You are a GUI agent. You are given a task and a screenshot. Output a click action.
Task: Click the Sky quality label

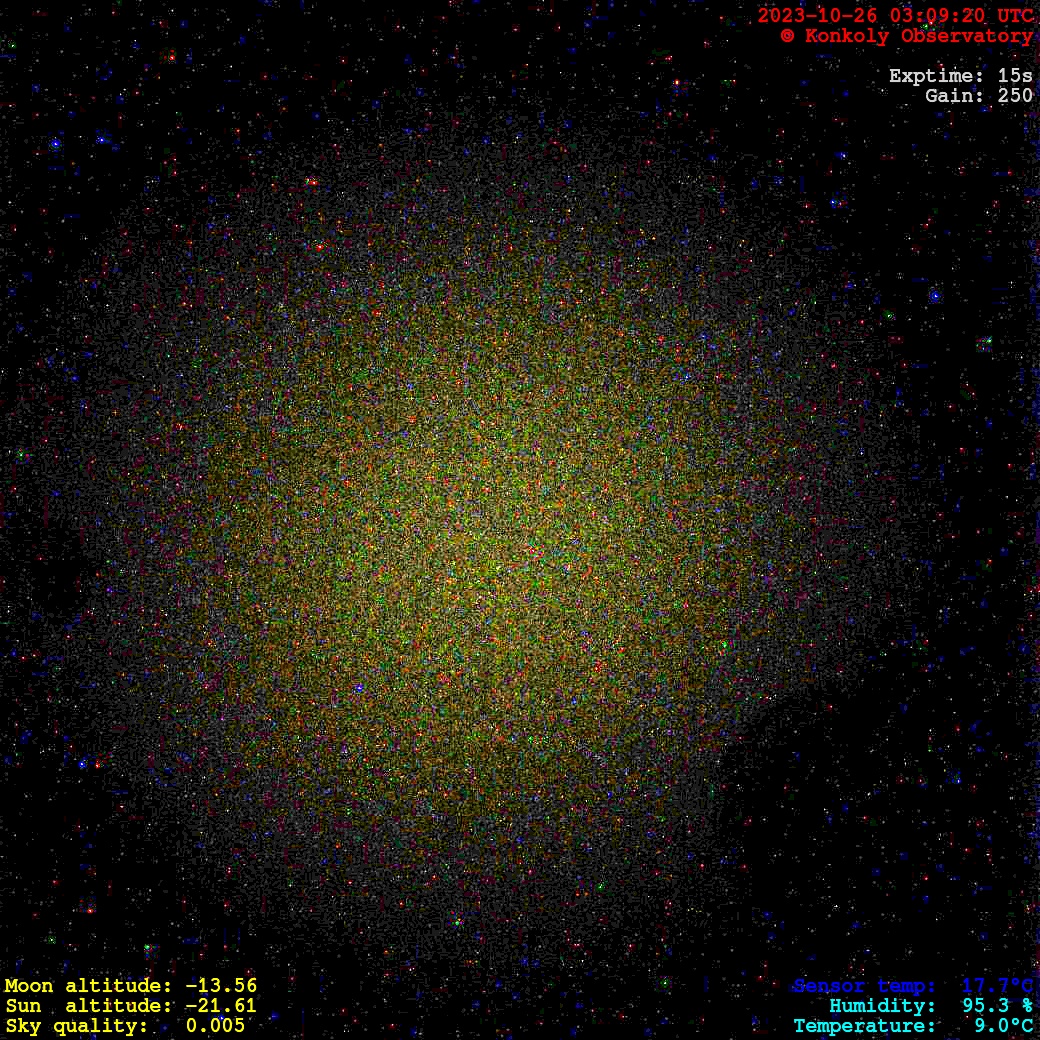pyautogui.click(x=76, y=1026)
